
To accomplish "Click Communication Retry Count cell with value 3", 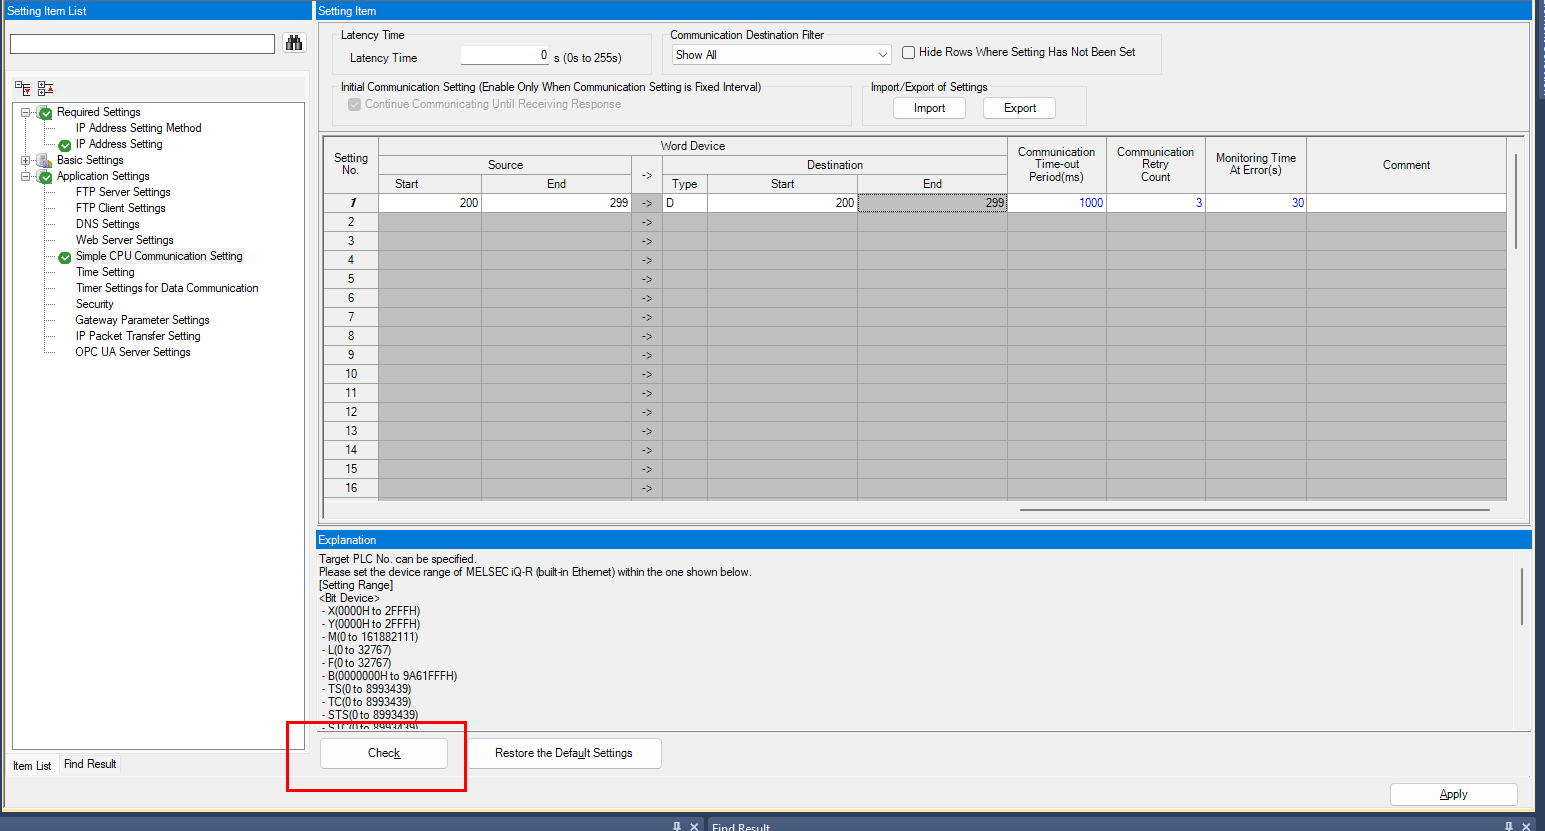I will tap(1156, 203).
